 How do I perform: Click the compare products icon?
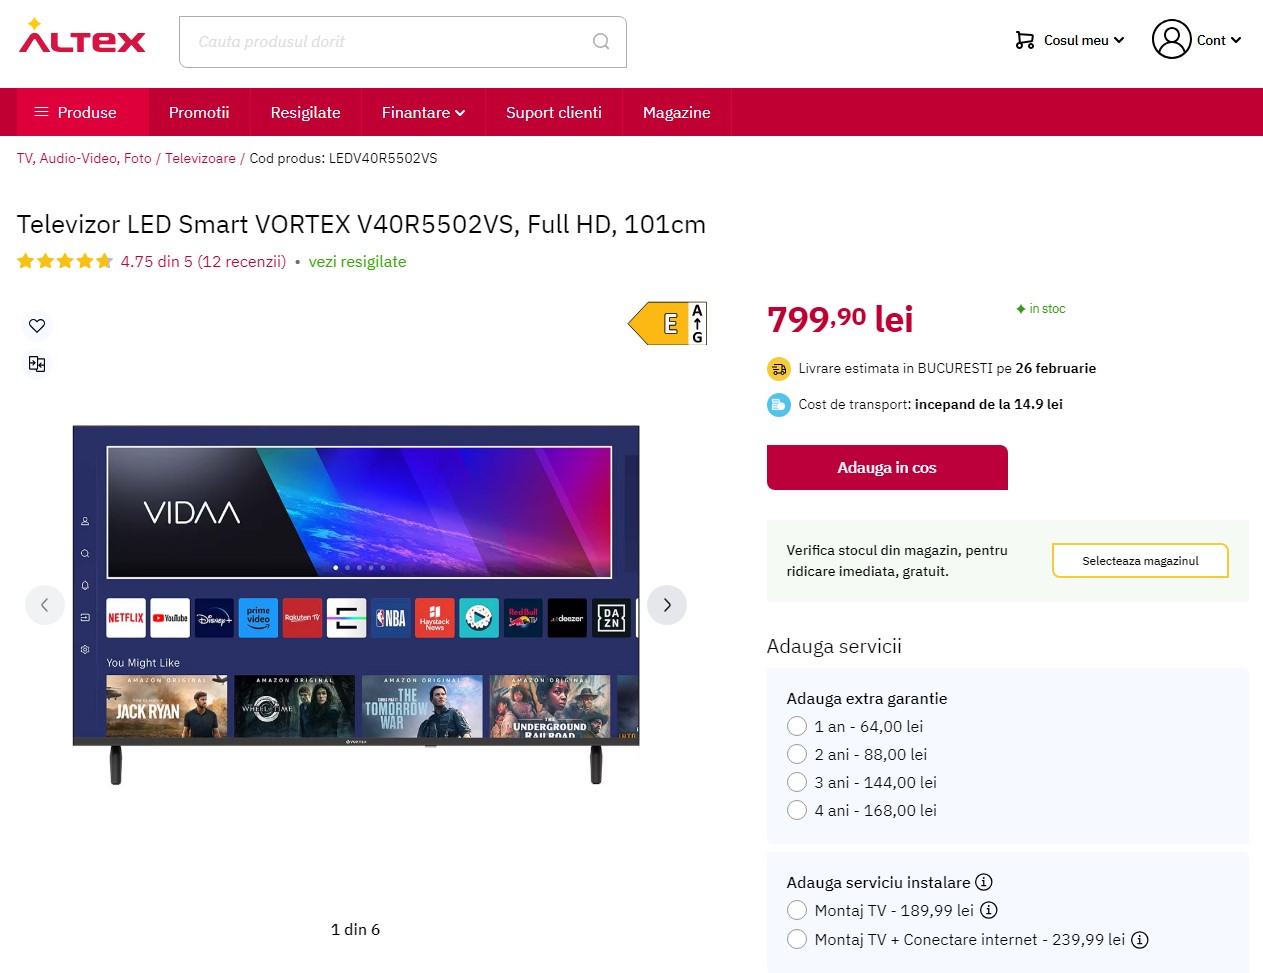click(37, 364)
